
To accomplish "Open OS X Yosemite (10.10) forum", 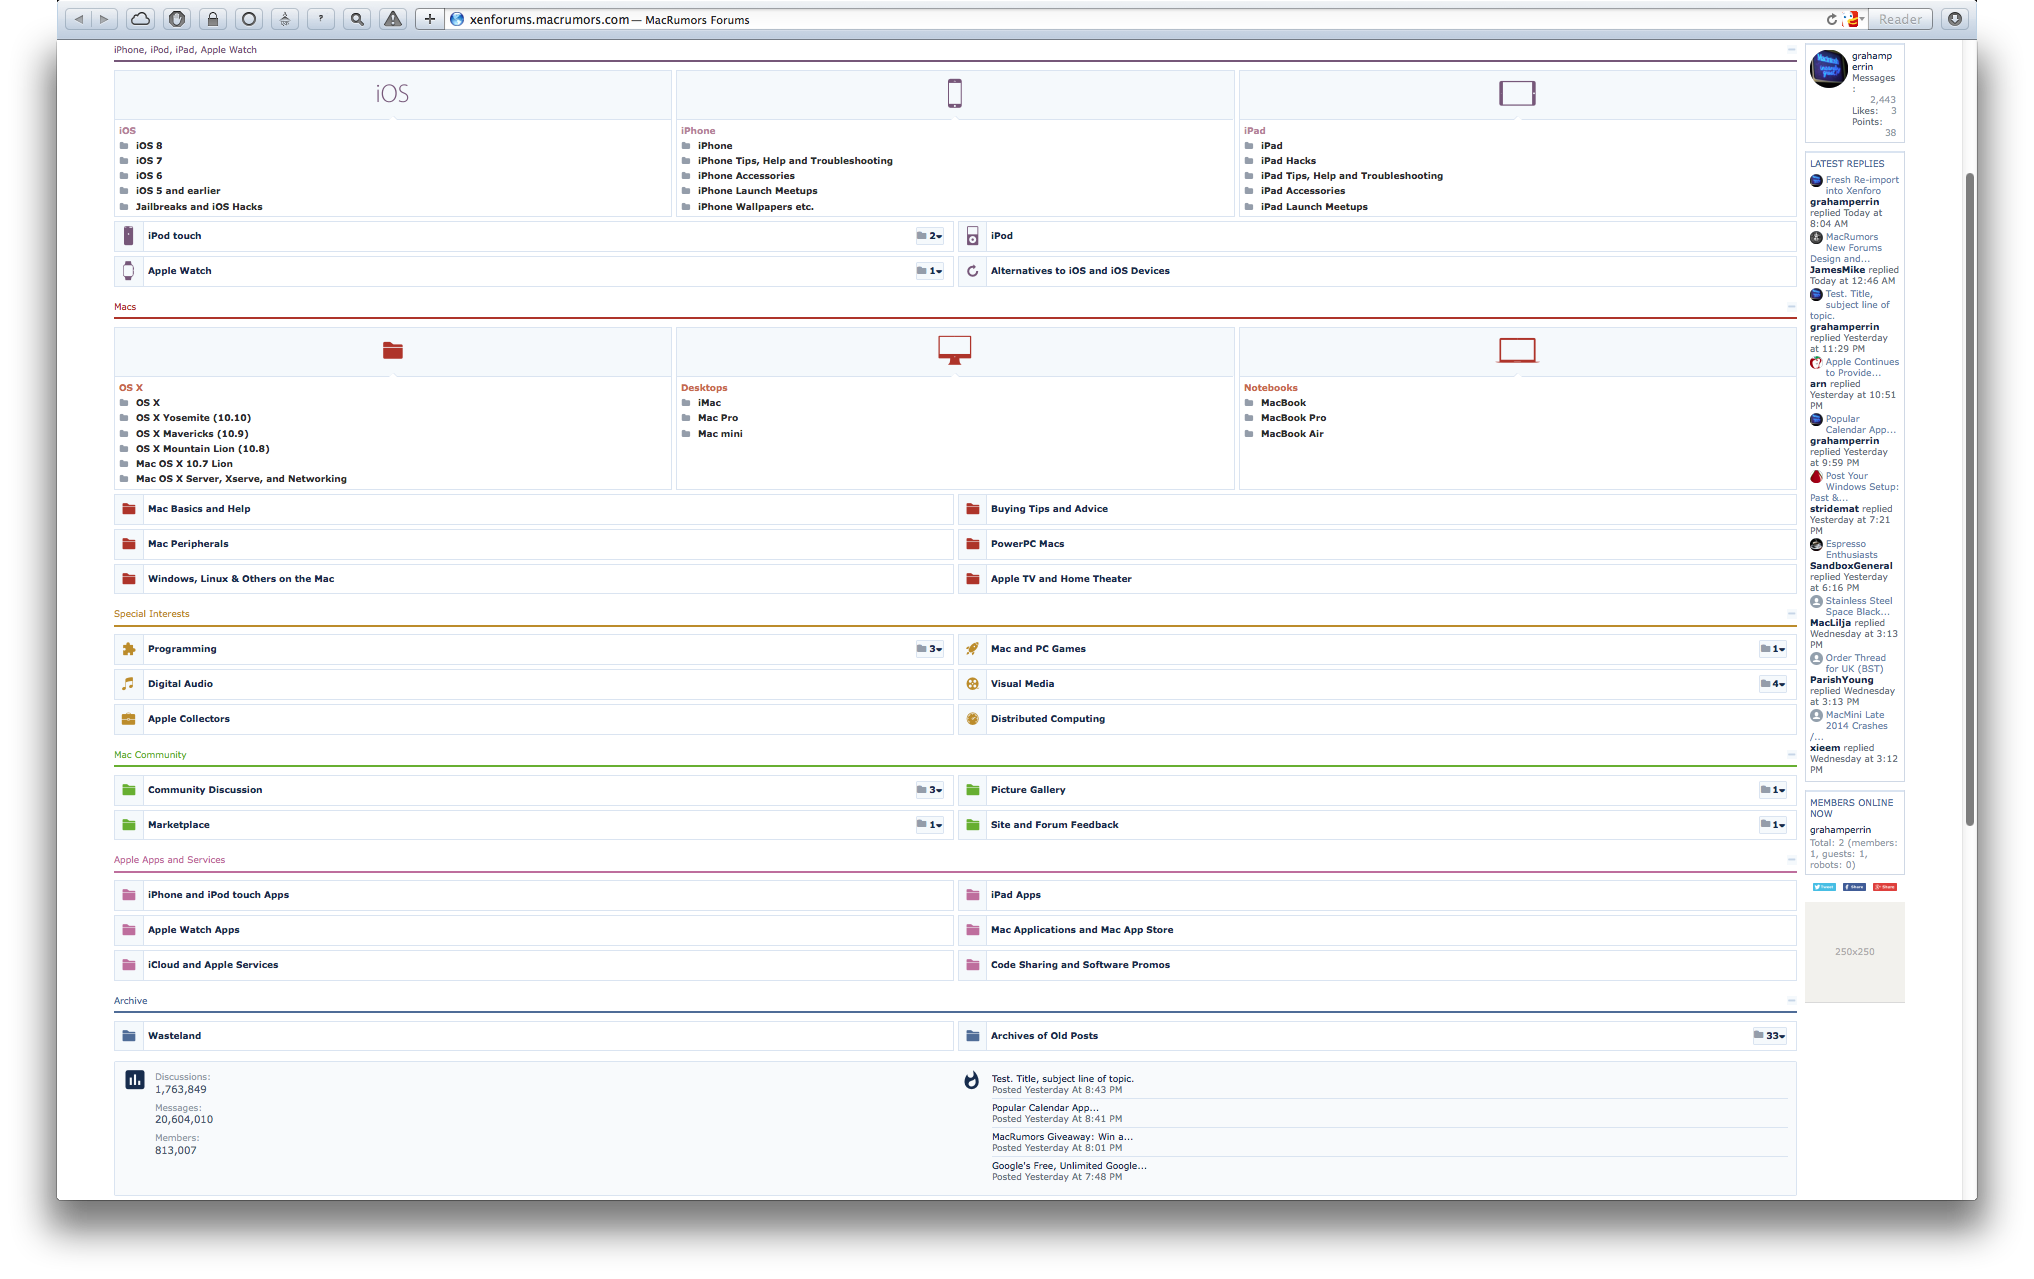I will point(193,418).
